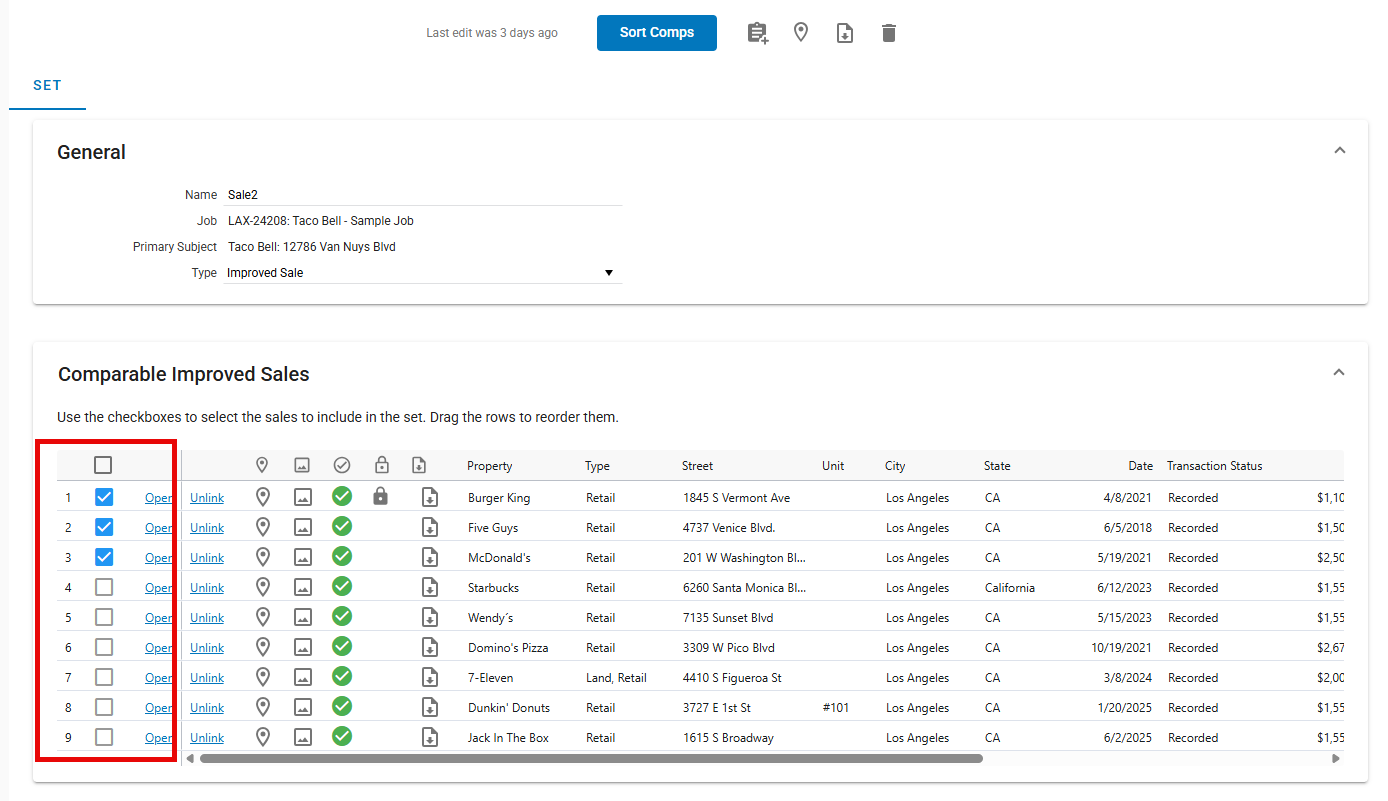Image resolution: width=1388 pixels, height=801 pixels.
Task: Click the trash delete icon
Action: pos(889,33)
